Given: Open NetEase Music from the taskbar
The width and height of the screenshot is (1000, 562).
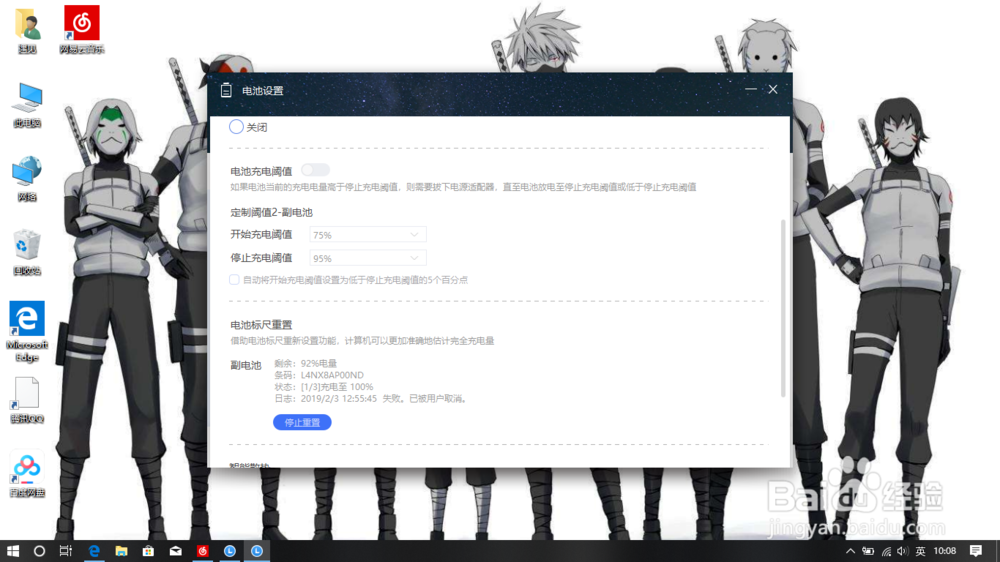Looking at the screenshot, I should 203,551.
